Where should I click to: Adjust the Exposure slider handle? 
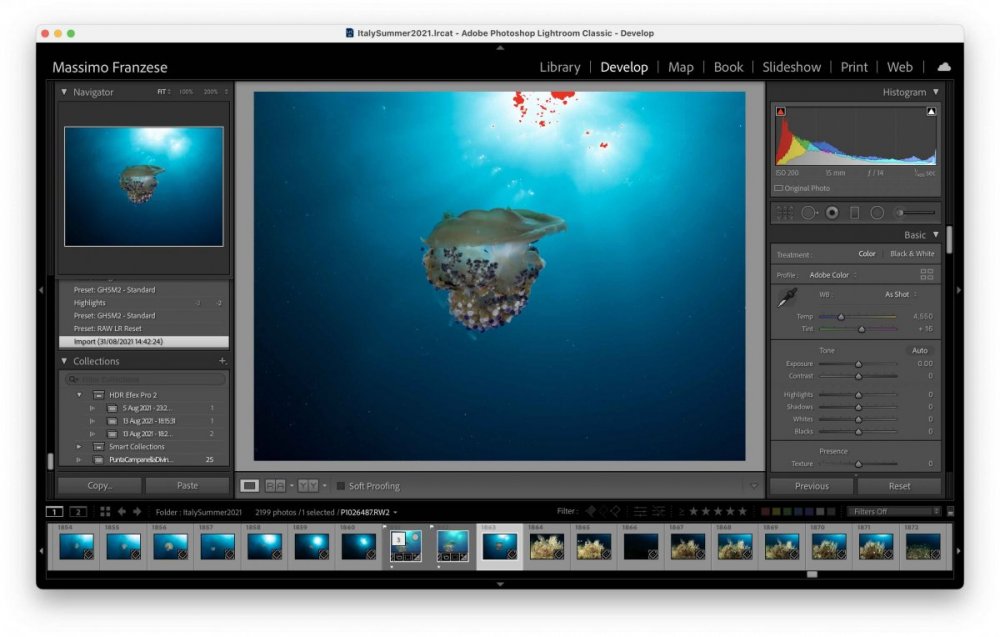pyautogui.click(x=858, y=363)
